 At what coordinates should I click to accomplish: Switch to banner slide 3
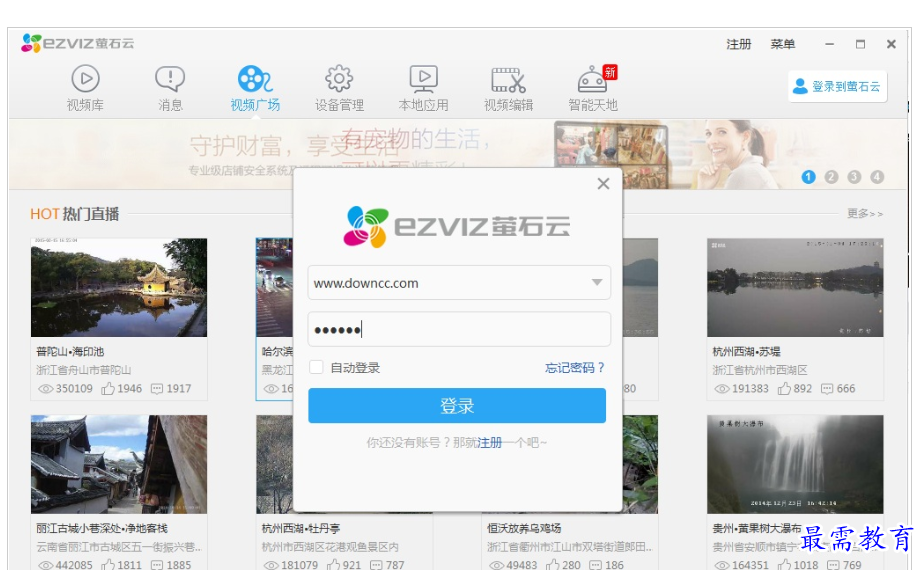(x=854, y=176)
